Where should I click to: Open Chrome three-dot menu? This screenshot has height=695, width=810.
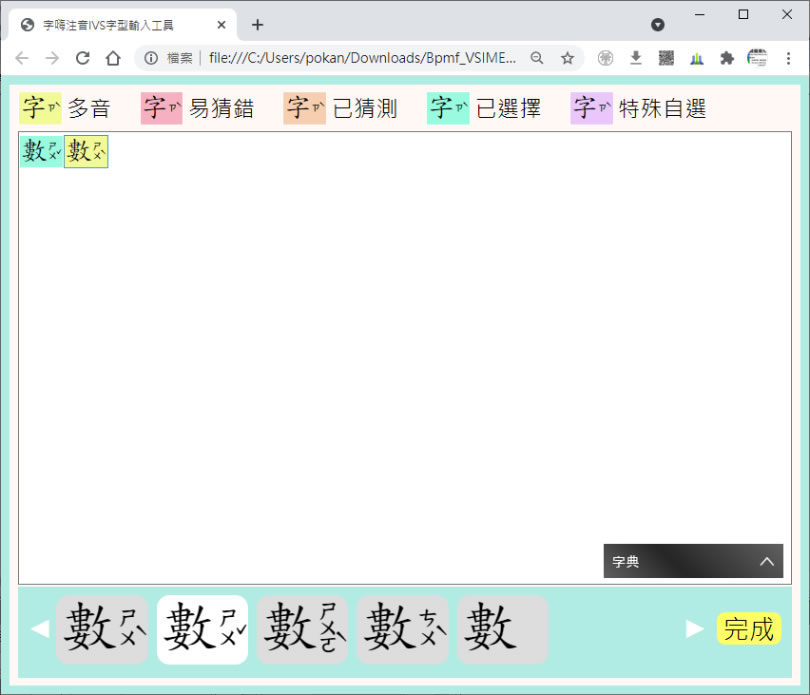coord(788,58)
